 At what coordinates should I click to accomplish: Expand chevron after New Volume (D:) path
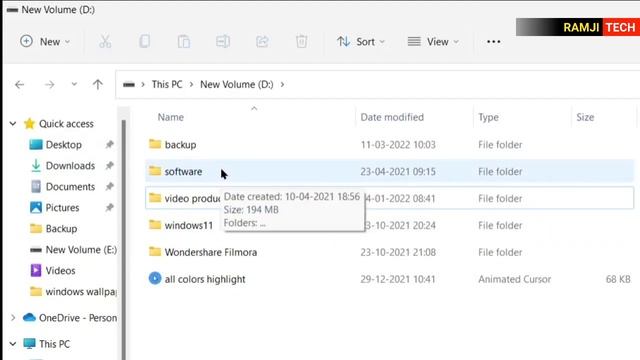tap(282, 84)
